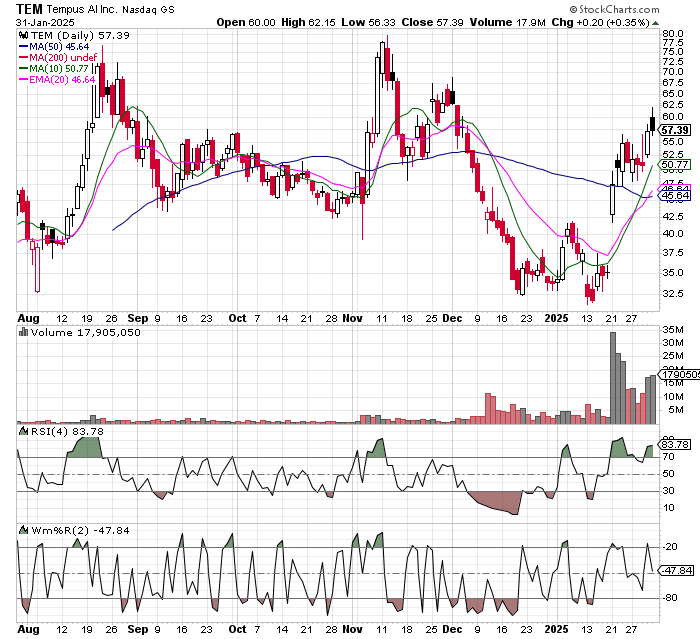Click the -47.84 tag on Wm%R axis
The height and width of the screenshot is (639, 700).
(x=676, y=571)
